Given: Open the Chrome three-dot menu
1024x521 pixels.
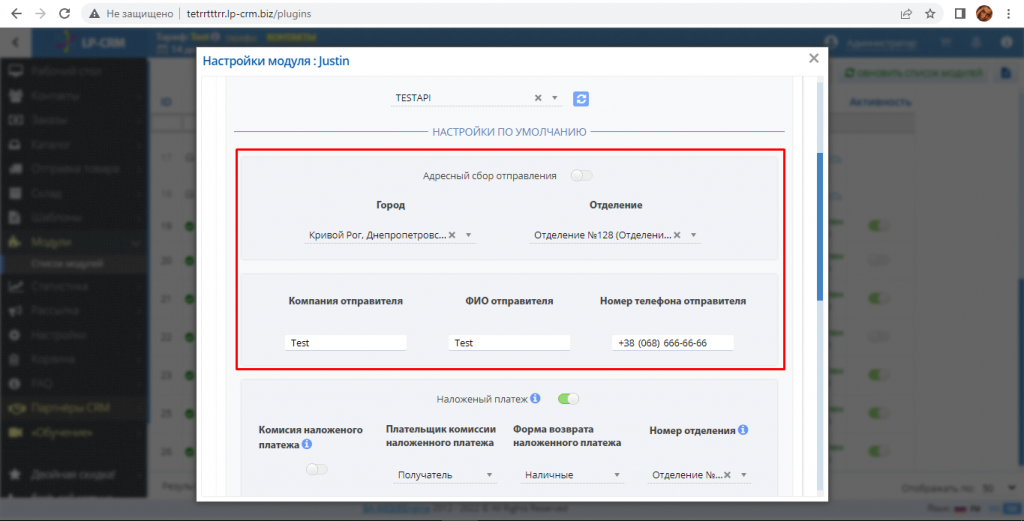Looking at the screenshot, I should [x=1008, y=14].
